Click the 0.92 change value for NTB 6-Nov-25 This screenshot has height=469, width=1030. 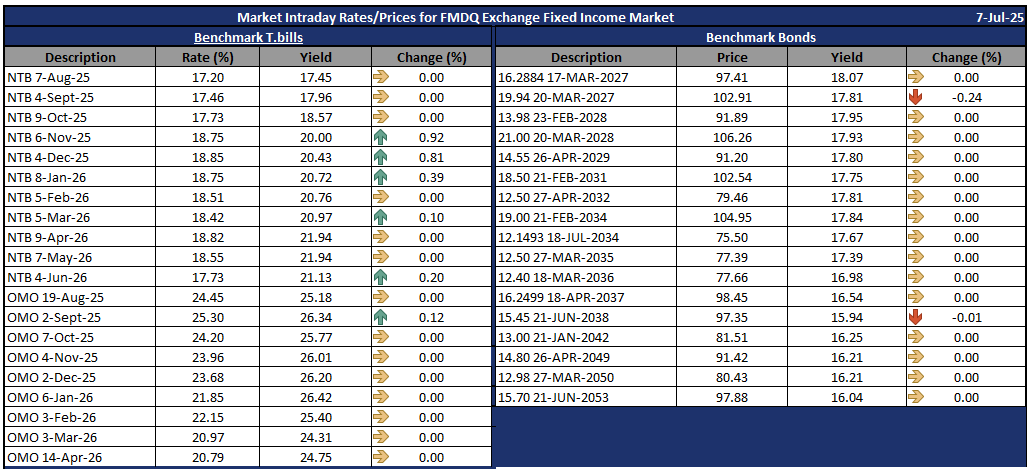(x=432, y=137)
